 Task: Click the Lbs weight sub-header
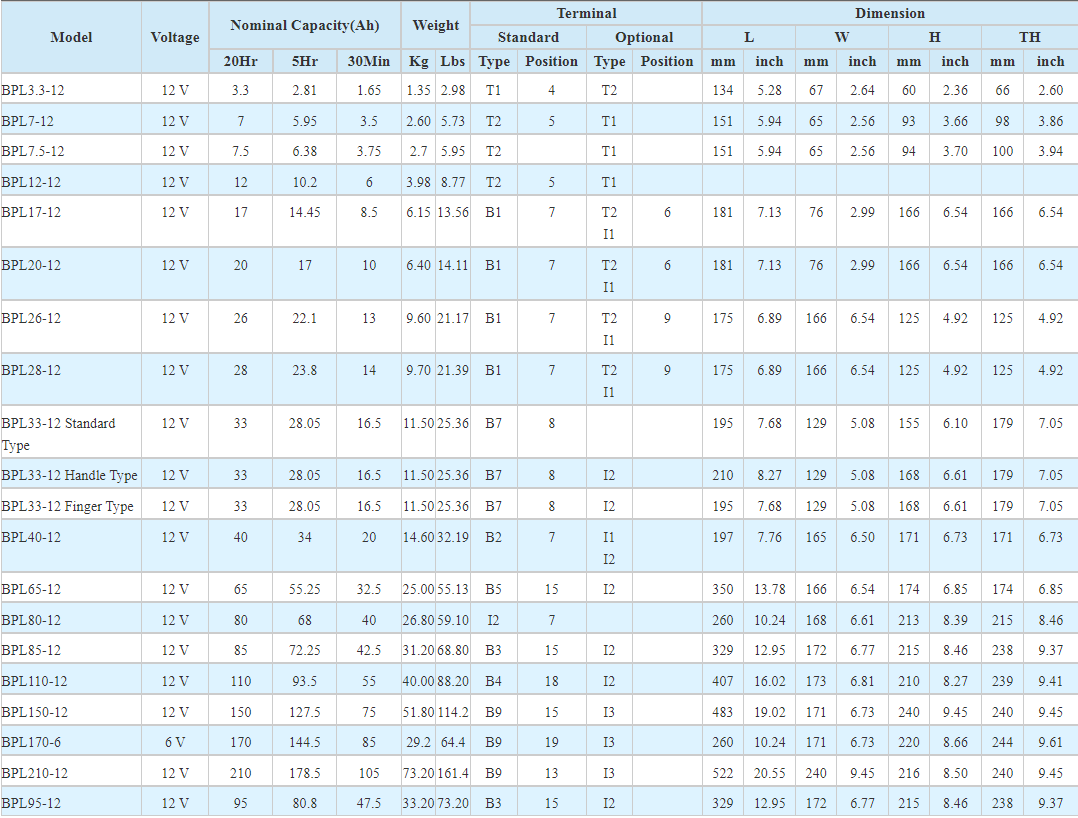[x=453, y=61]
